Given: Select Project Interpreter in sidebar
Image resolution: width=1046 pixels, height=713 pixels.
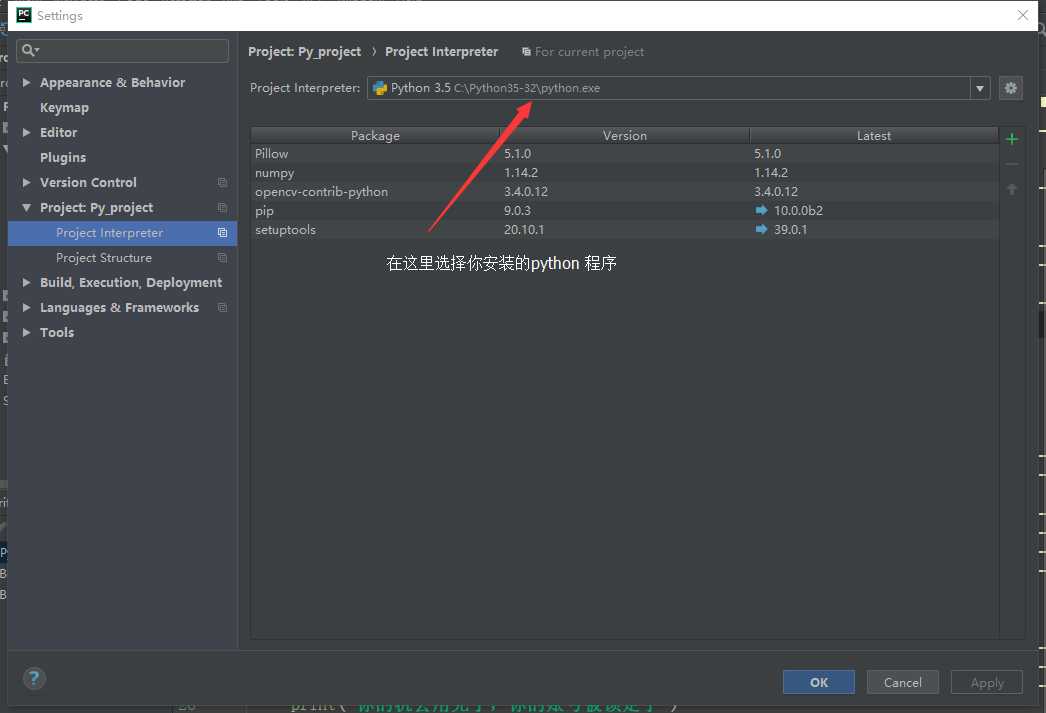Looking at the screenshot, I should point(122,233).
